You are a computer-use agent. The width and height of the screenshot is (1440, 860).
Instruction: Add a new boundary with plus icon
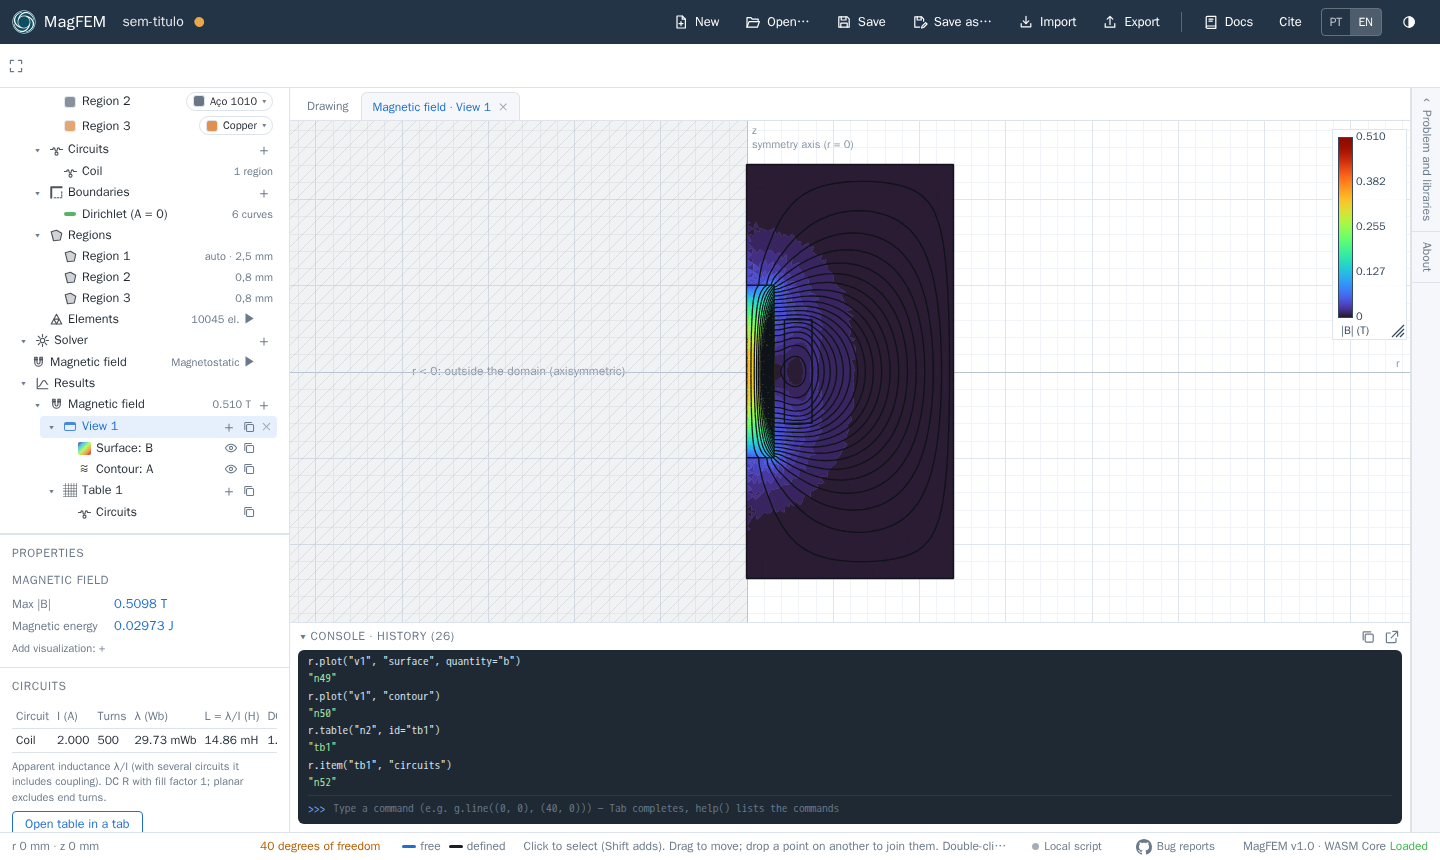(264, 193)
